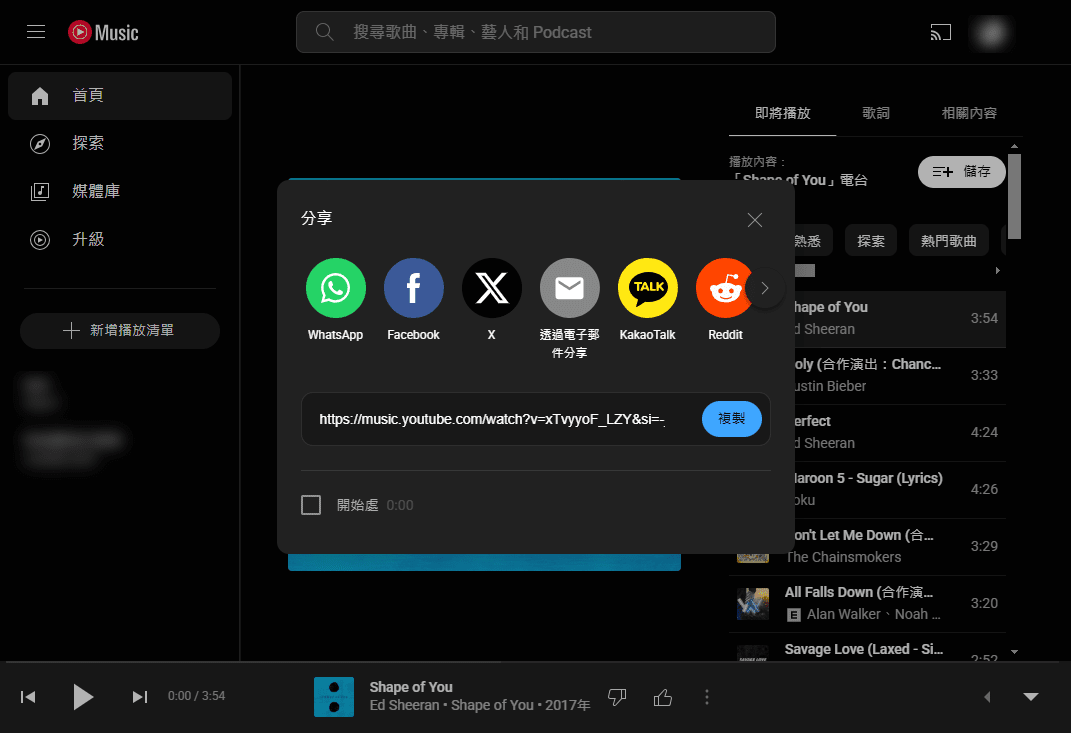
Task: Show more share options chevron
Action: [765, 288]
